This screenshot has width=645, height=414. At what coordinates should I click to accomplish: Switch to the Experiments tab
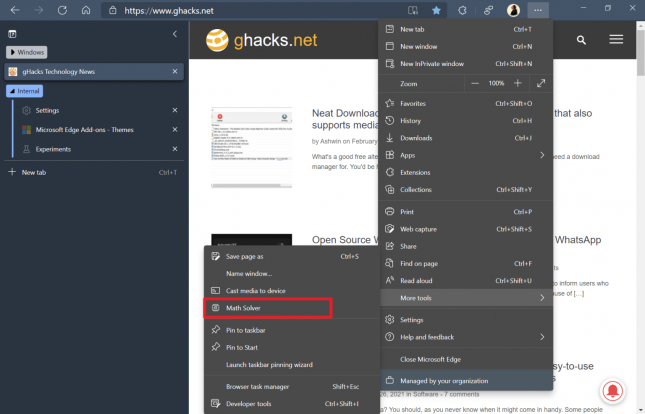pyautogui.click(x=53, y=149)
